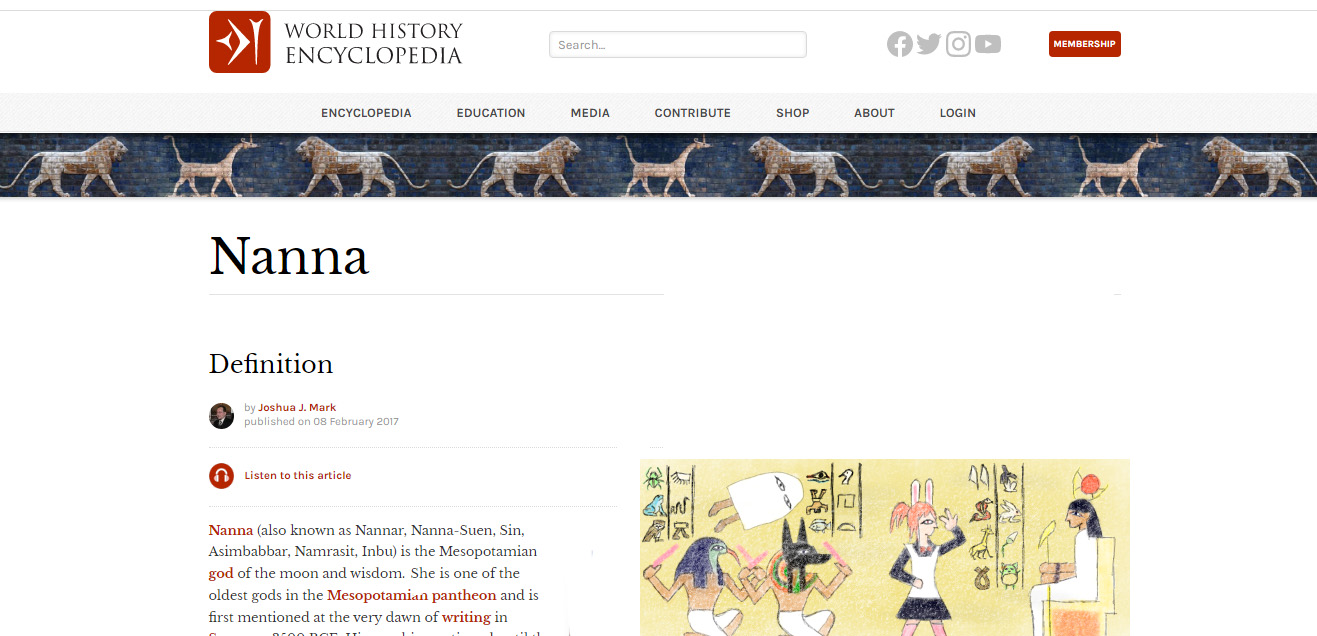This screenshot has height=636, width=1317.
Task: Open the About menu
Action: (x=874, y=113)
